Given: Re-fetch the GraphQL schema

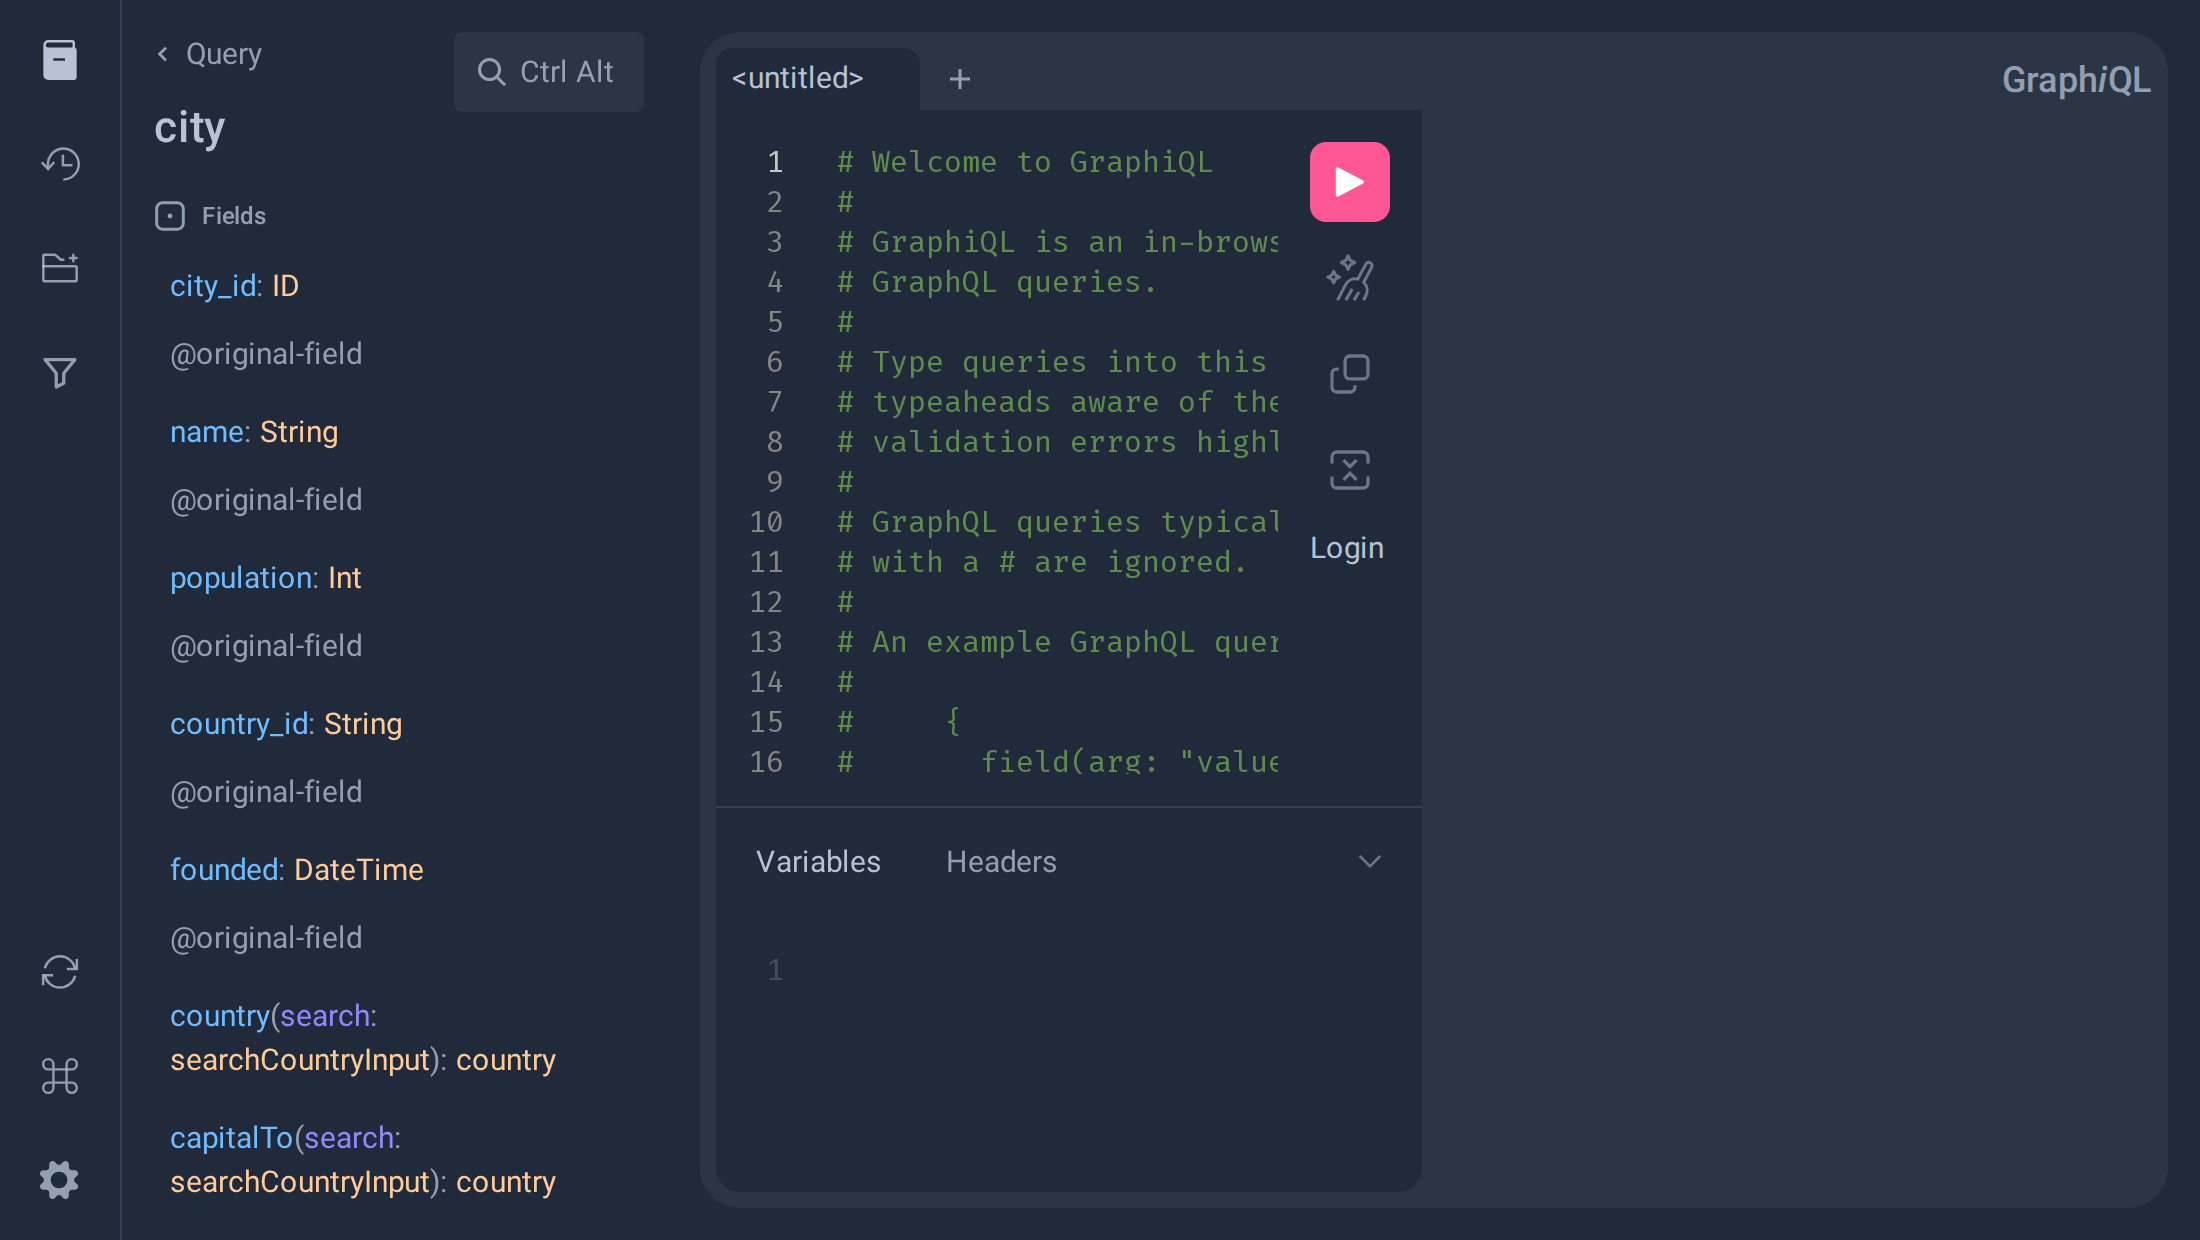Looking at the screenshot, I should click(x=60, y=972).
